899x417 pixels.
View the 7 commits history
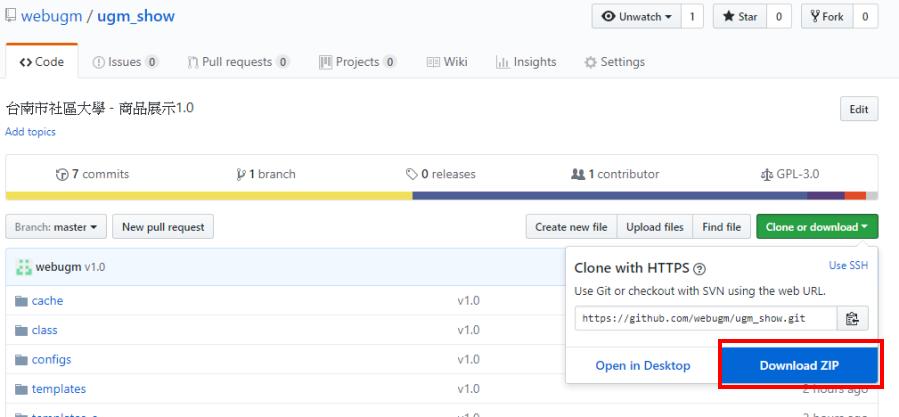(x=92, y=174)
